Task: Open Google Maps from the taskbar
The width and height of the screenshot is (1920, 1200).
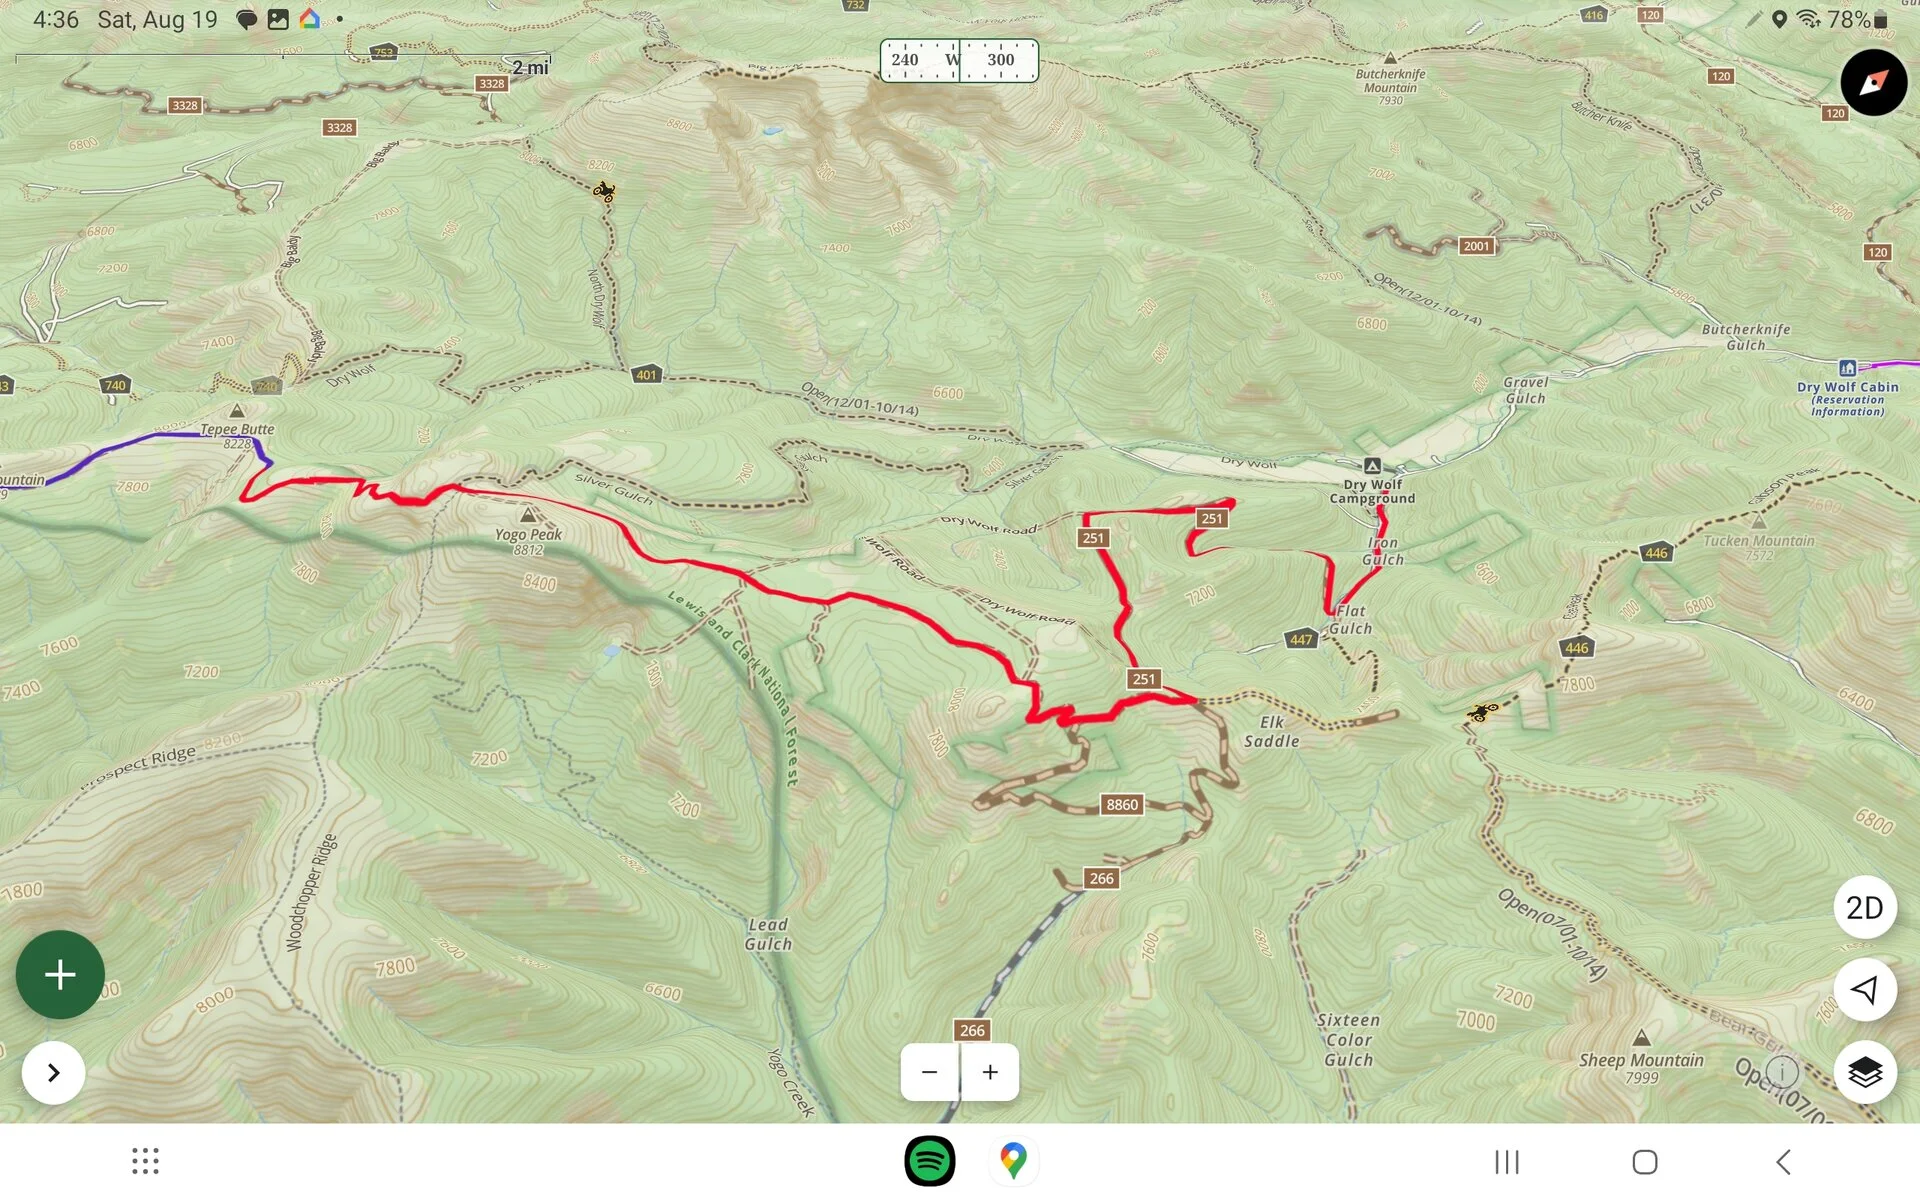Action: pos(1013,1161)
